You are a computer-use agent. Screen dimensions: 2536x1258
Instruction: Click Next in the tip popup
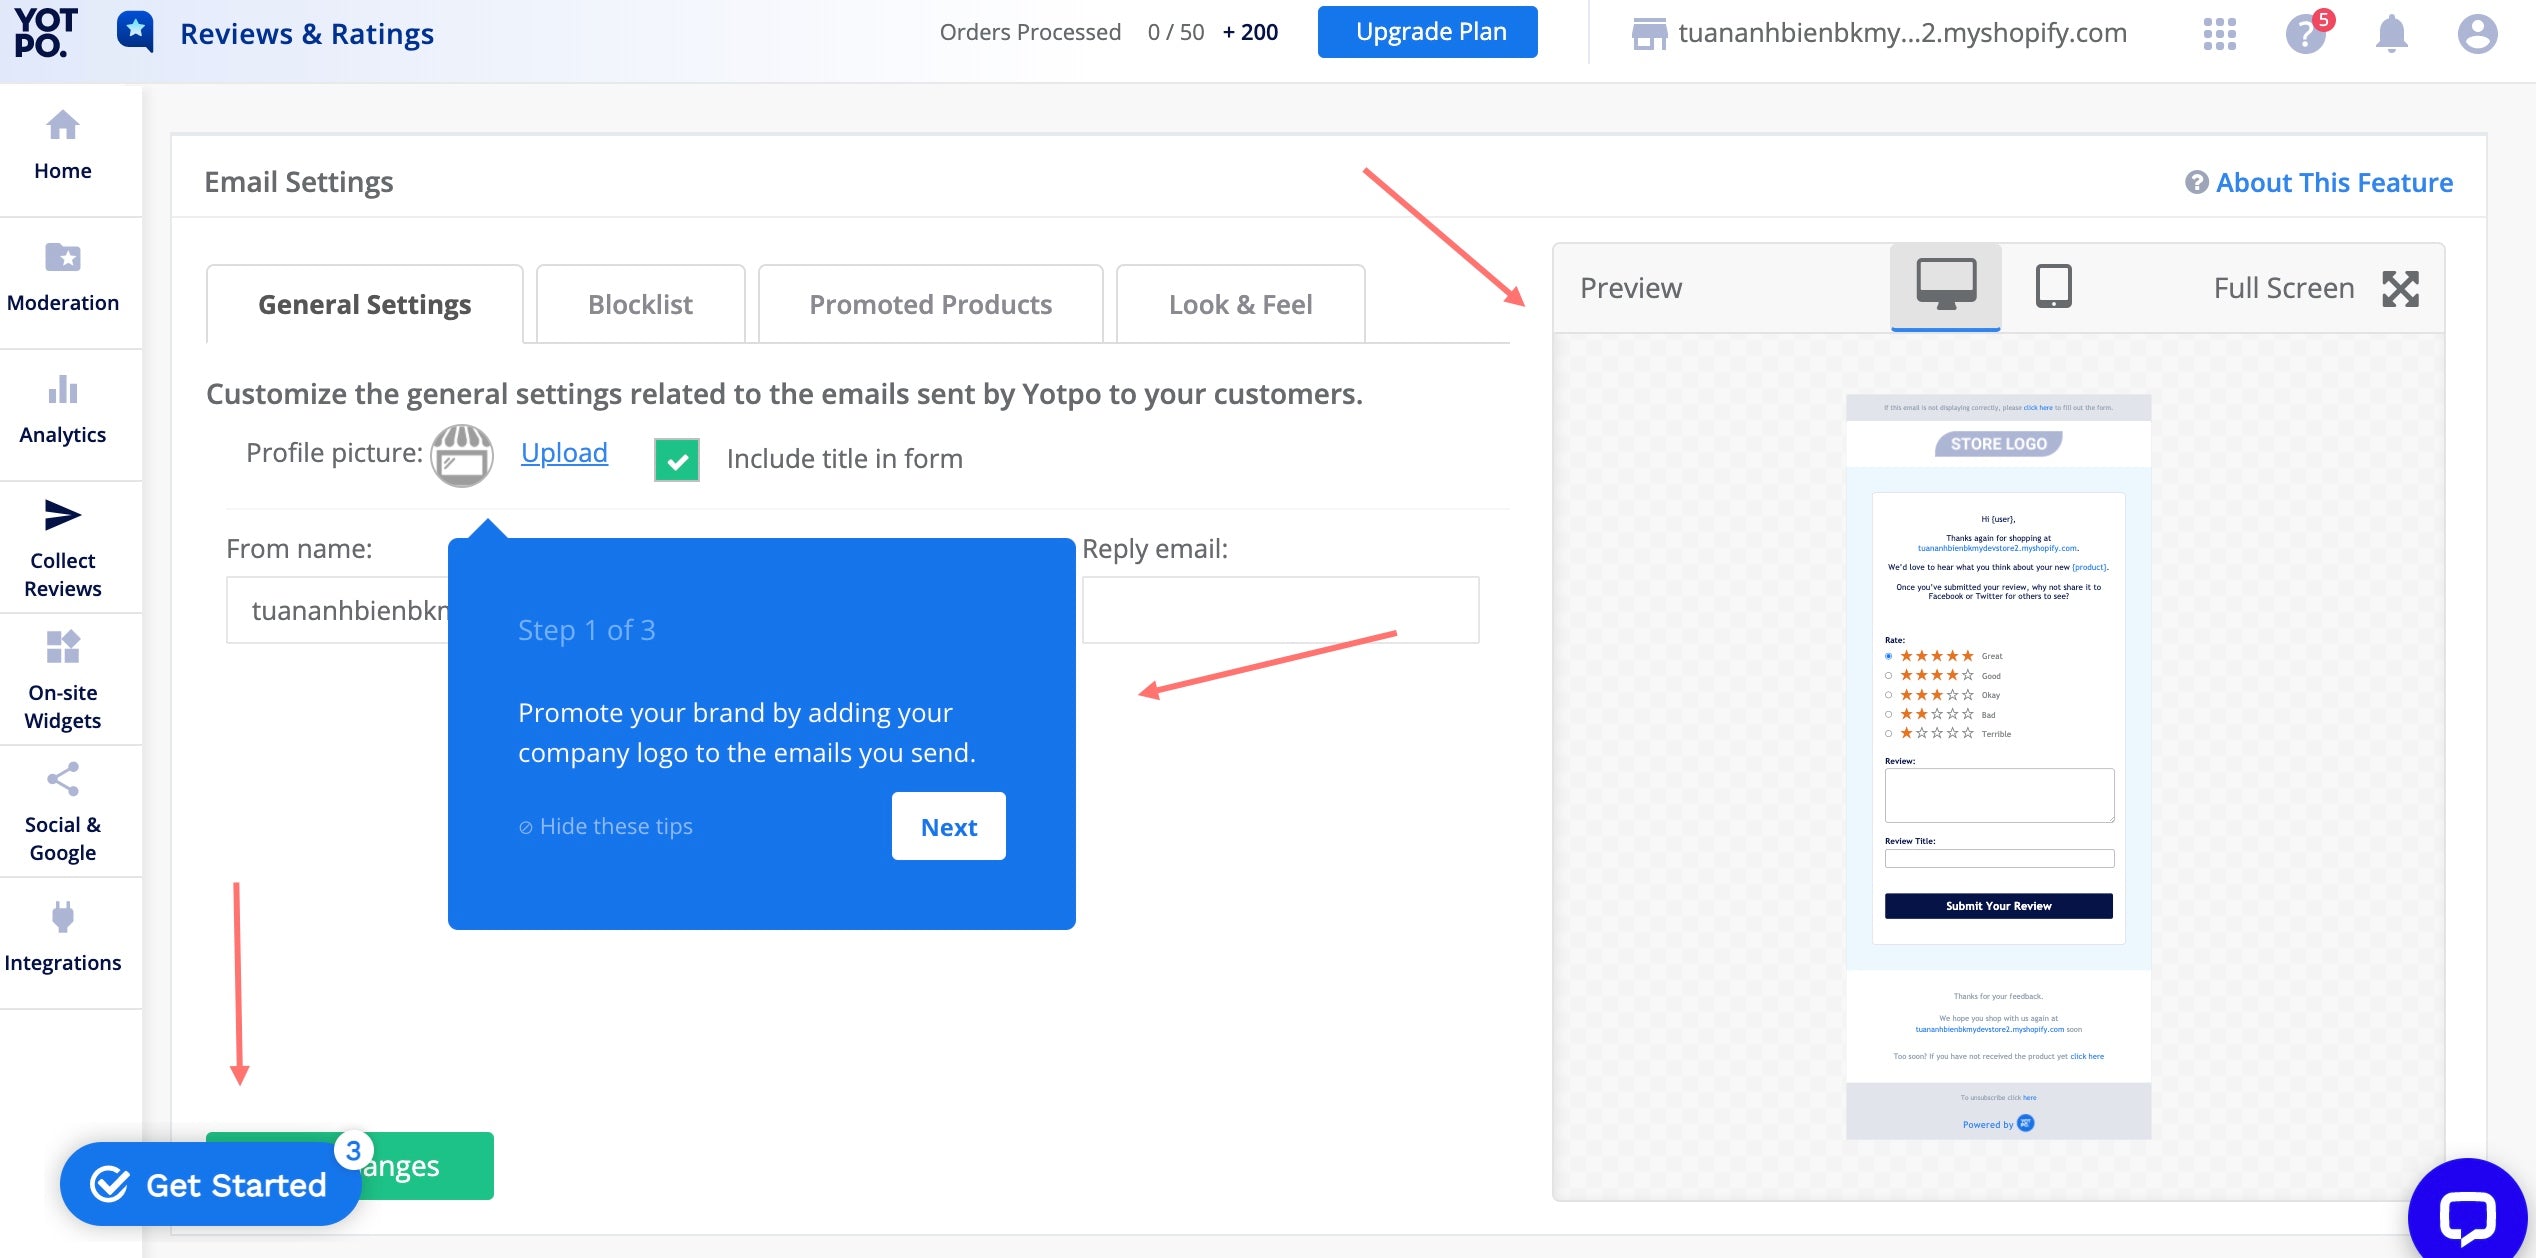pos(948,827)
